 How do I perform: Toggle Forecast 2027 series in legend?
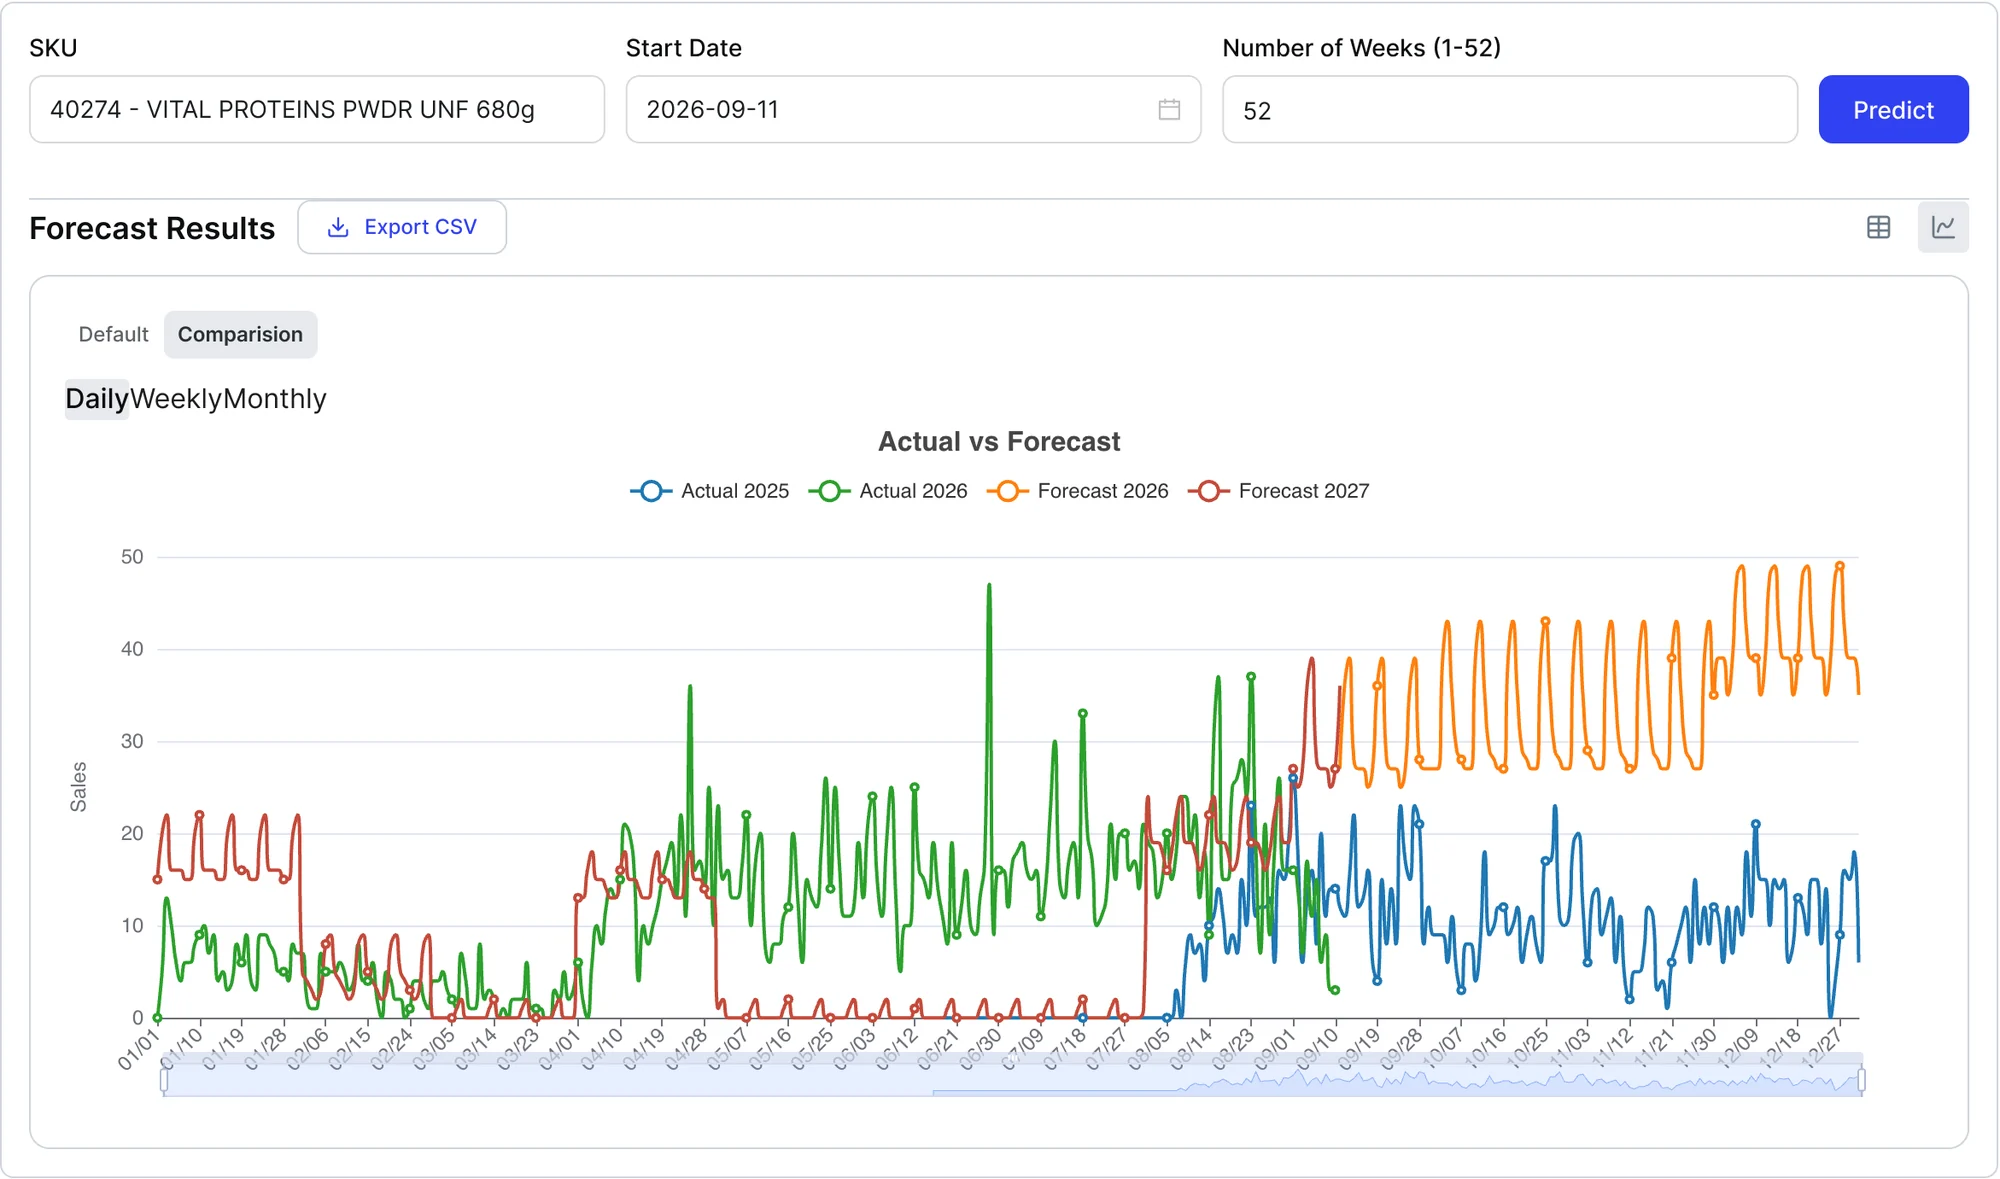(x=1278, y=491)
